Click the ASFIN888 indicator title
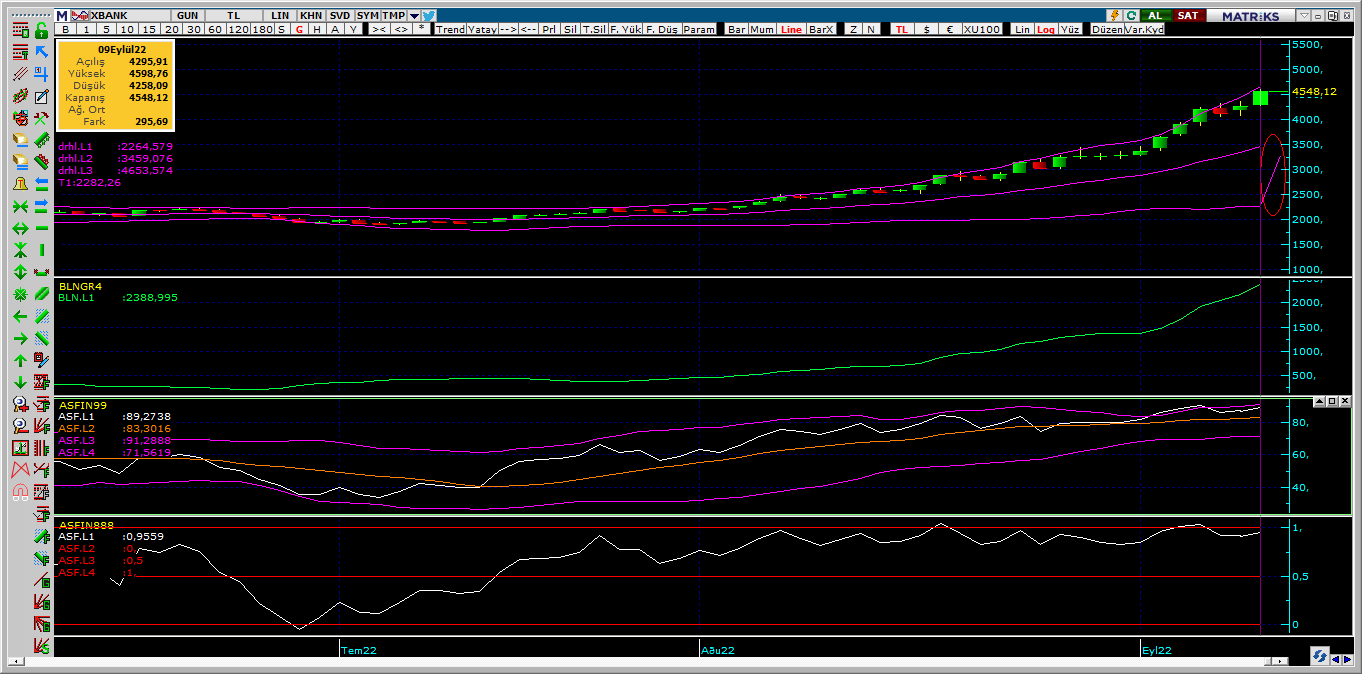The image size is (1362, 674). [85, 525]
